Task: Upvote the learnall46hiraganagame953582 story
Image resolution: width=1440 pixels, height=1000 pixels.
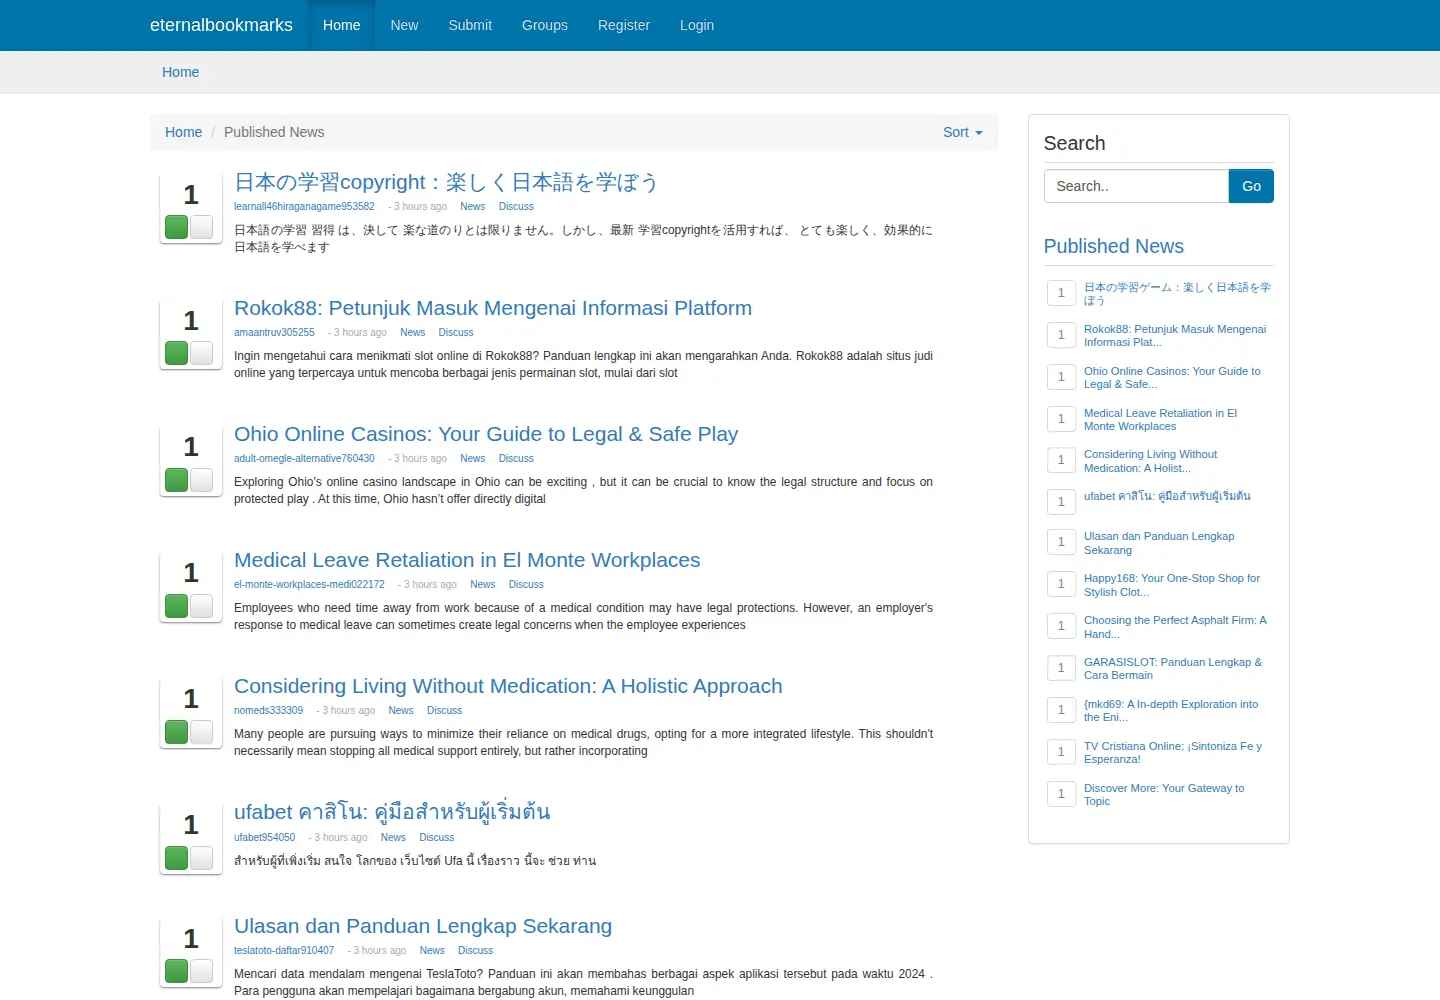Action: 177,227
